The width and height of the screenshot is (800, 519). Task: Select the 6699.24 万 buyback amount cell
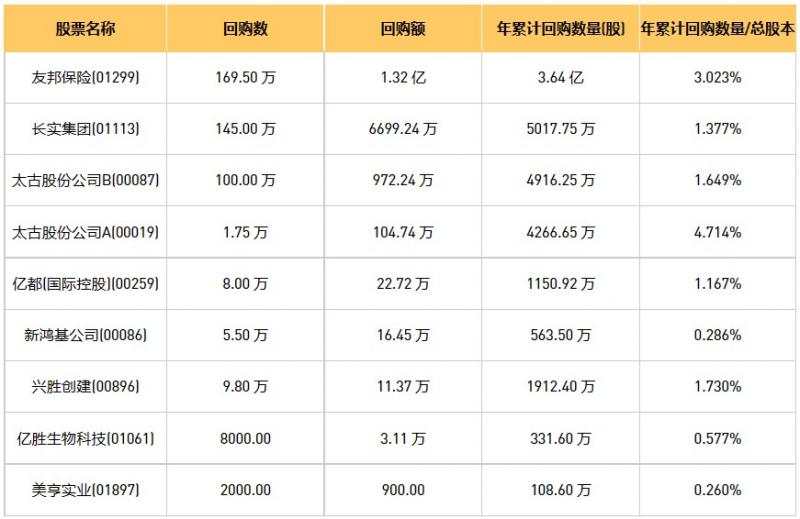coord(403,129)
